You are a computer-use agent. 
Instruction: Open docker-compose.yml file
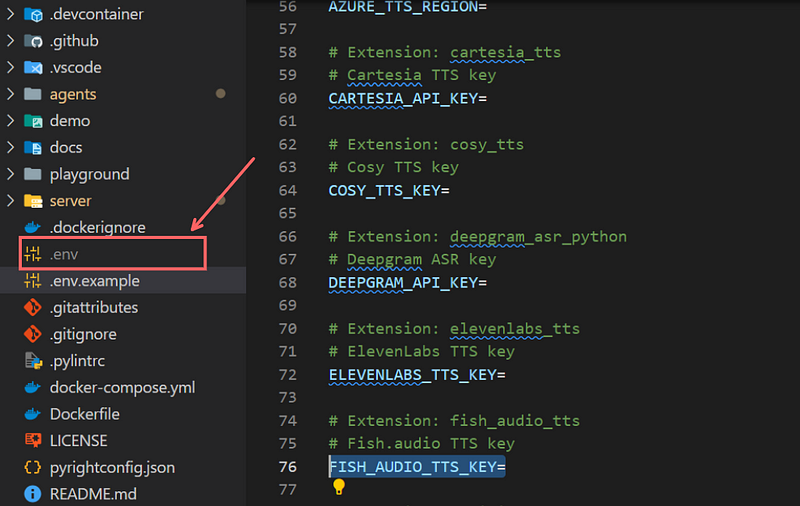122,388
